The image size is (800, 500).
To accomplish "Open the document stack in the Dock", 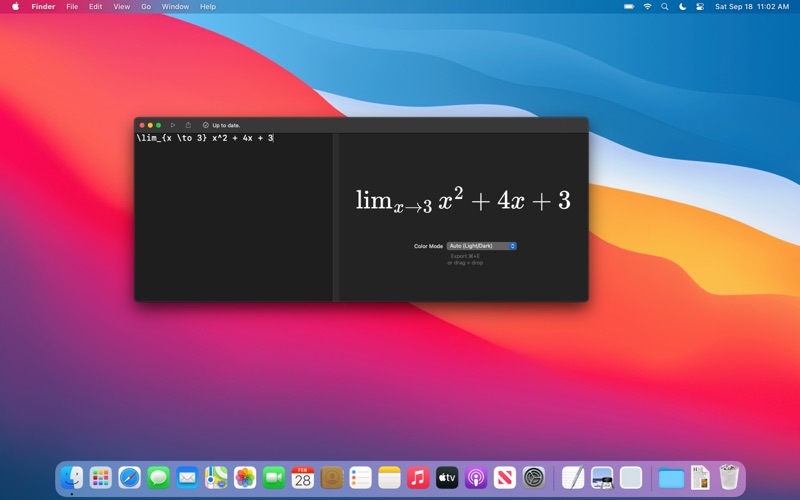I will point(700,478).
